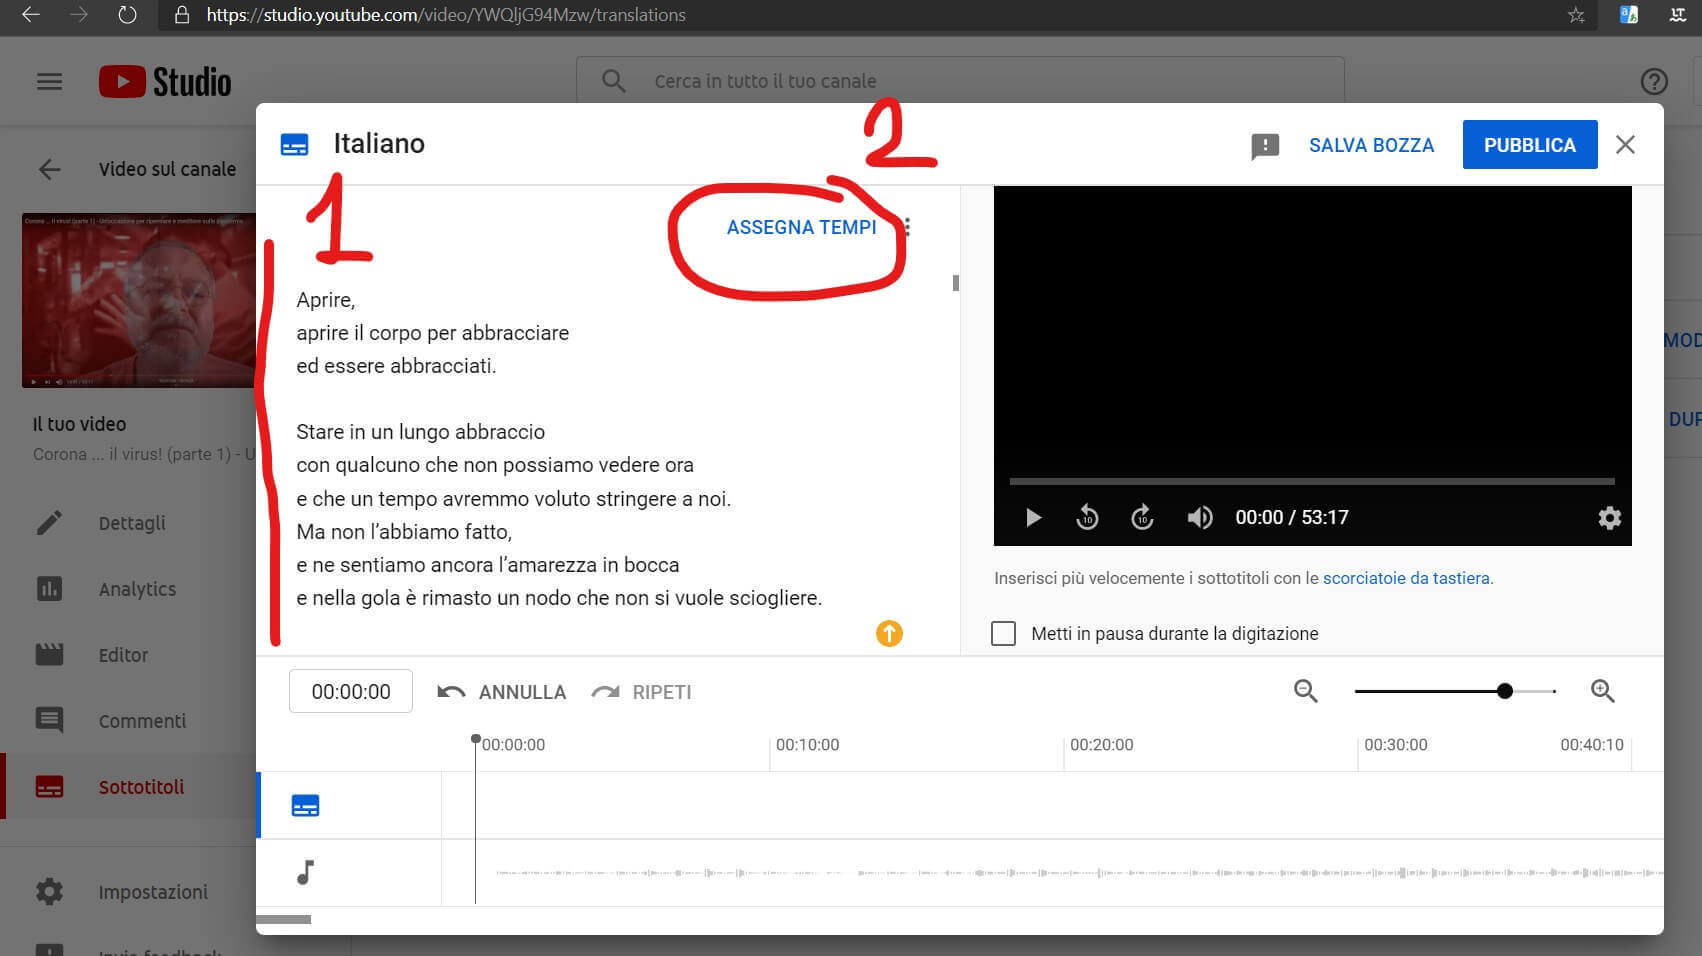Enable 'Metti in pausa durante la digitazione'
1702x956 pixels.
(x=1003, y=633)
